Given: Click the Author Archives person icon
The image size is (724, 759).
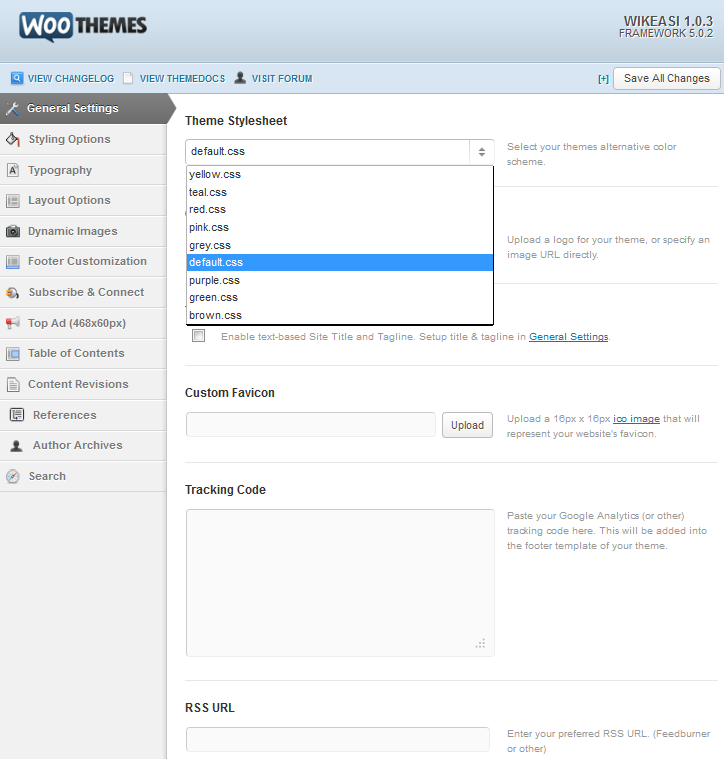Looking at the screenshot, I should (16, 445).
